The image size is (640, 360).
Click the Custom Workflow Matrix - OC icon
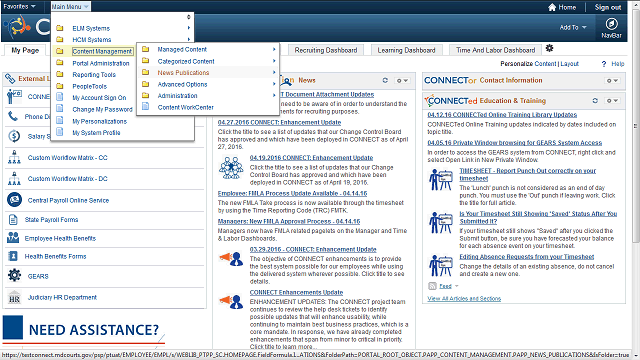(14, 157)
